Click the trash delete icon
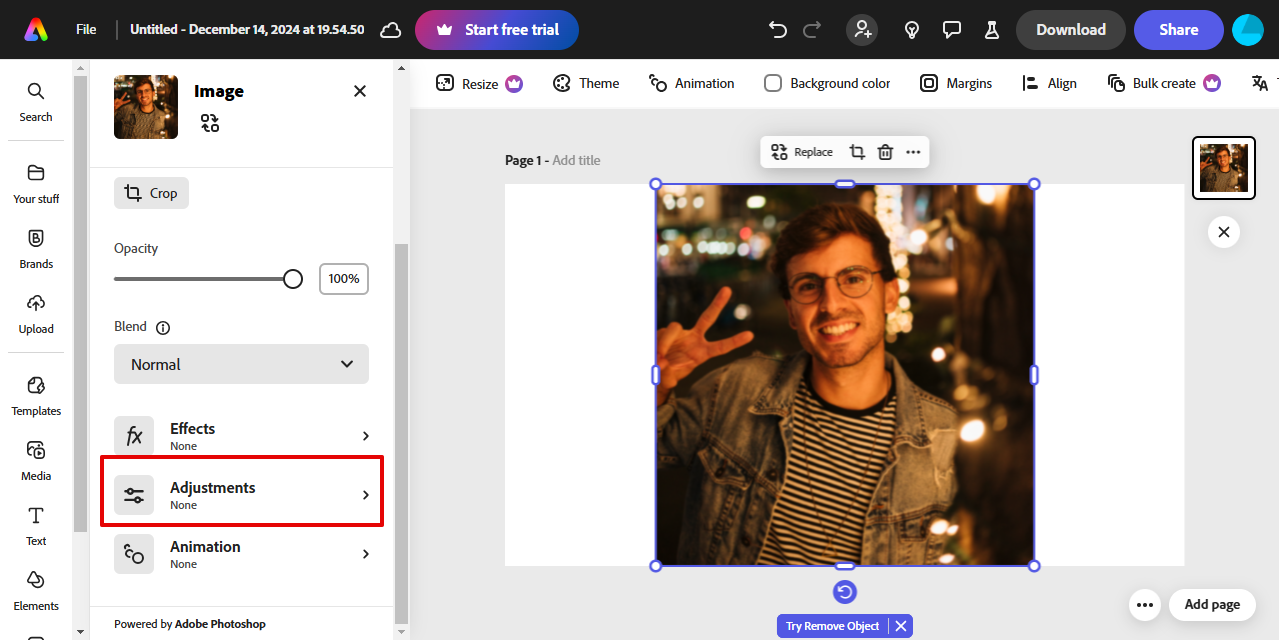Viewport: 1279px width, 640px height. click(x=885, y=152)
